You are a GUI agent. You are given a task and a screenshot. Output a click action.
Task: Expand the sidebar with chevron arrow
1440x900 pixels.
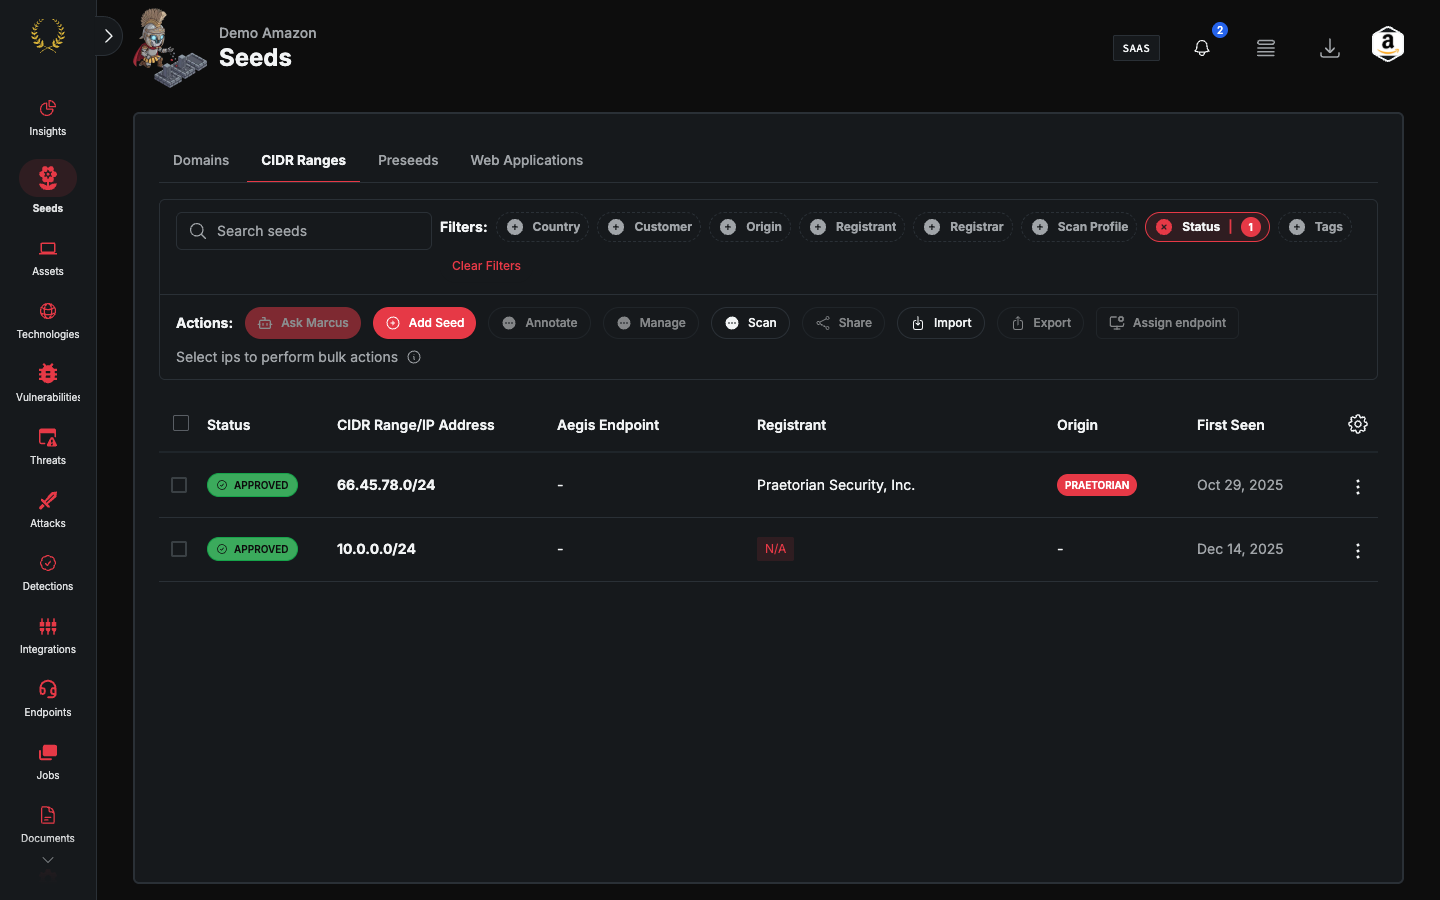tap(108, 36)
